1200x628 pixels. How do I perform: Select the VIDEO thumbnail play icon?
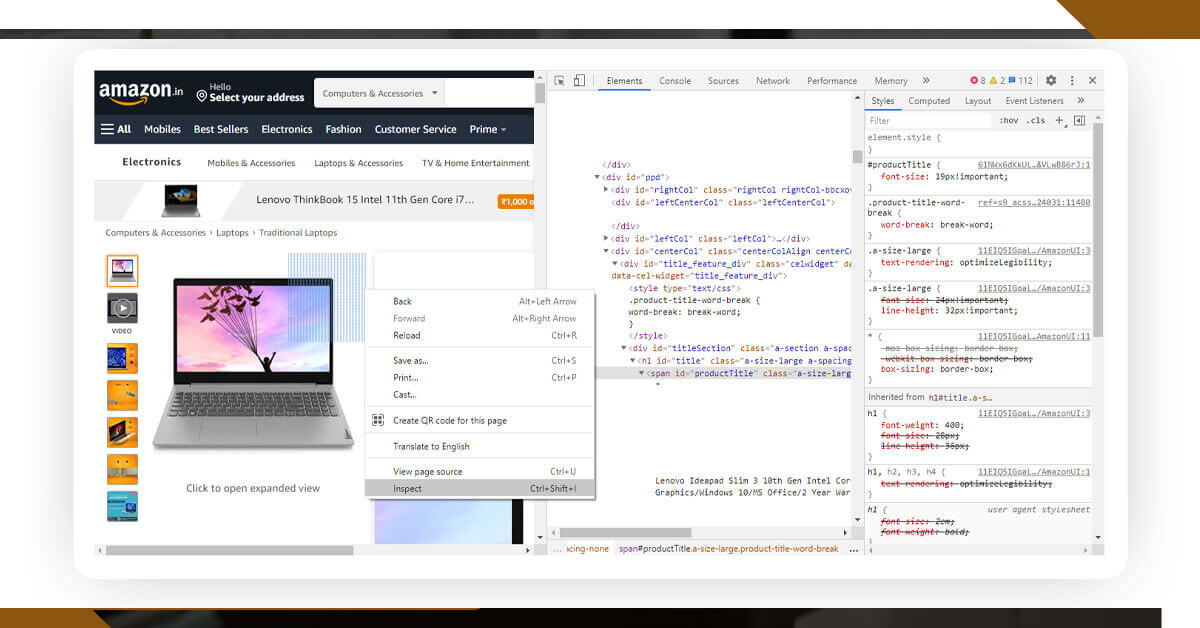[122, 307]
